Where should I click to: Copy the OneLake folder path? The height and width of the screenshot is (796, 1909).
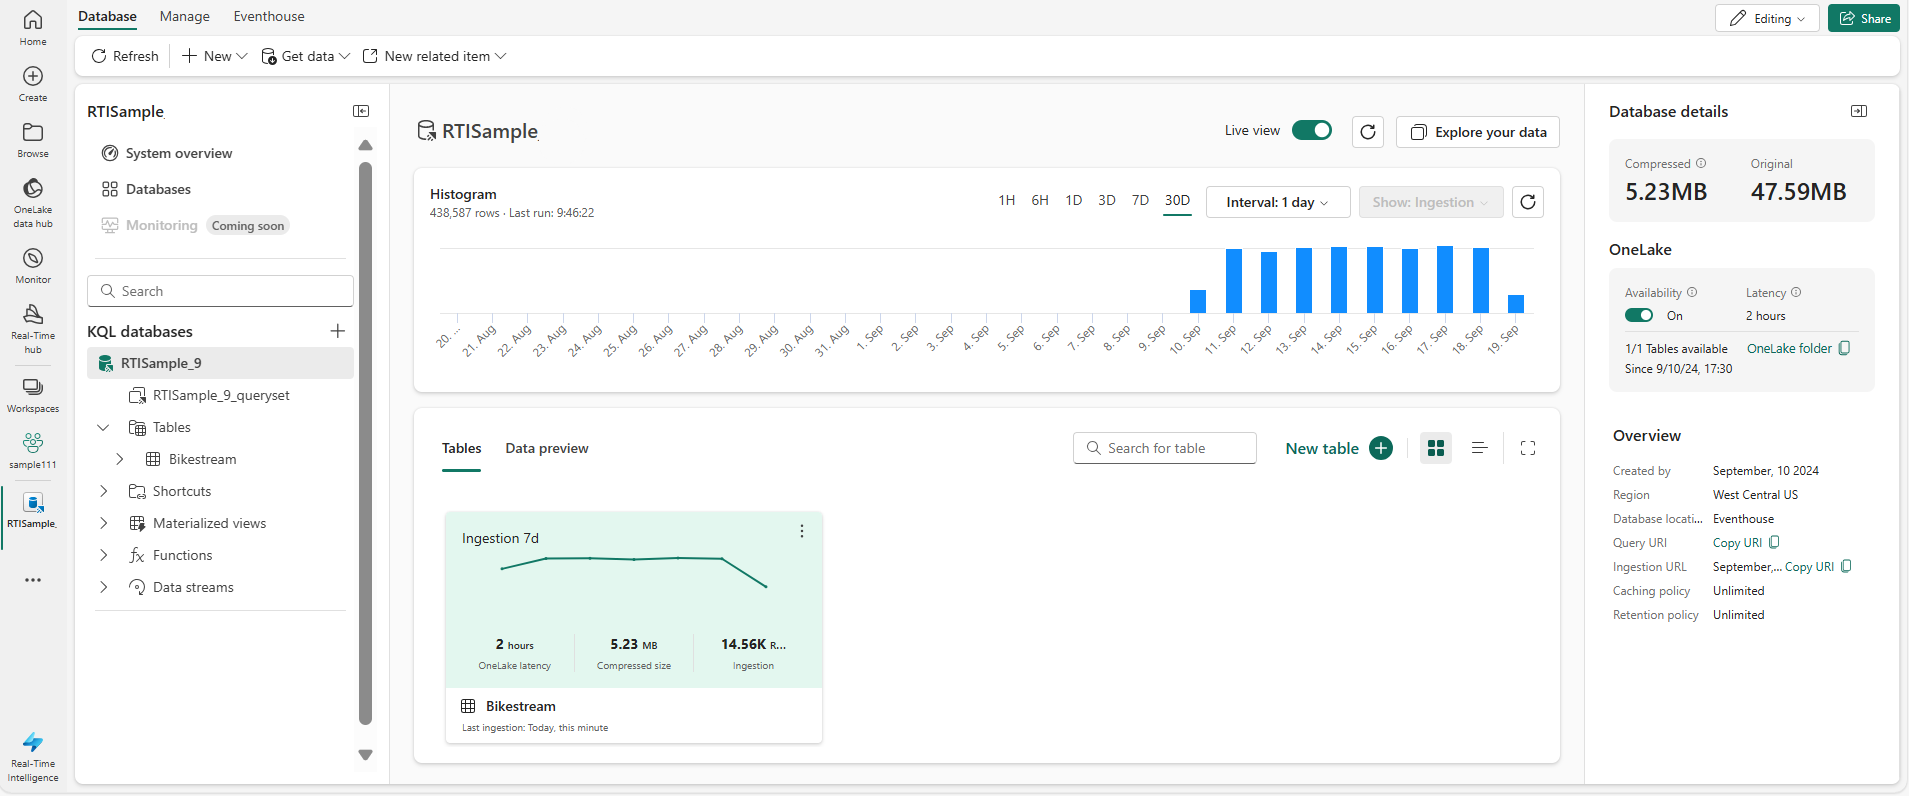(x=1845, y=348)
